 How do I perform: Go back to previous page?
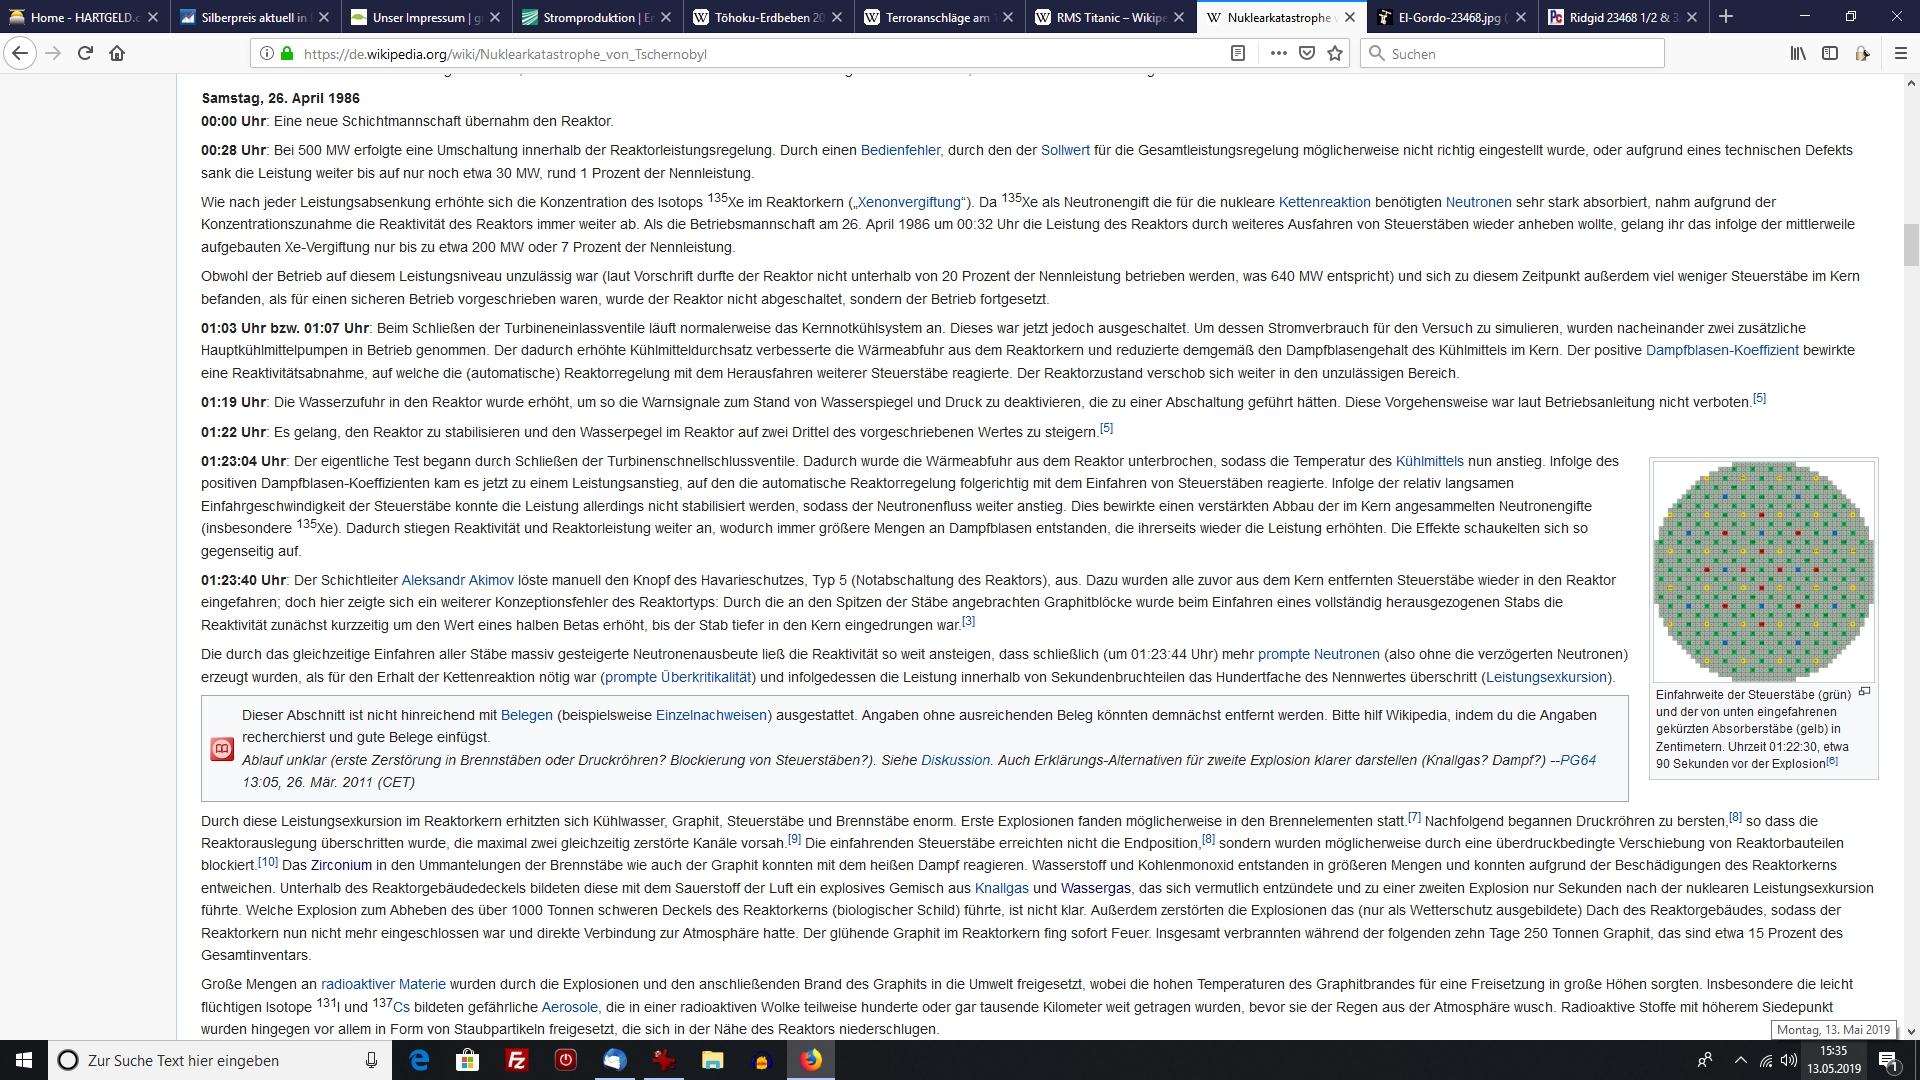(x=20, y=54)
